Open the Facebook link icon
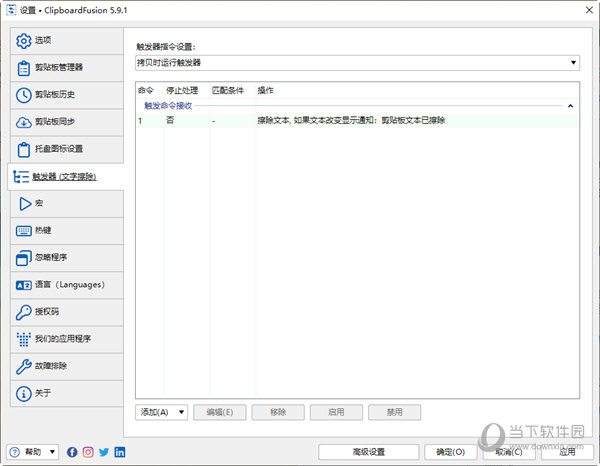The width and height of the screenshot is (600, 466). pyautogui.click(x=72, y=452)
